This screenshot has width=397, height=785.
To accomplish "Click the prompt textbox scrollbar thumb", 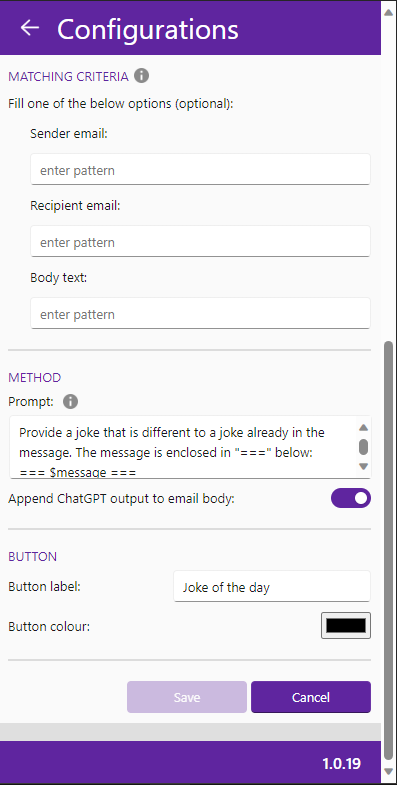I will coord(363,447).
